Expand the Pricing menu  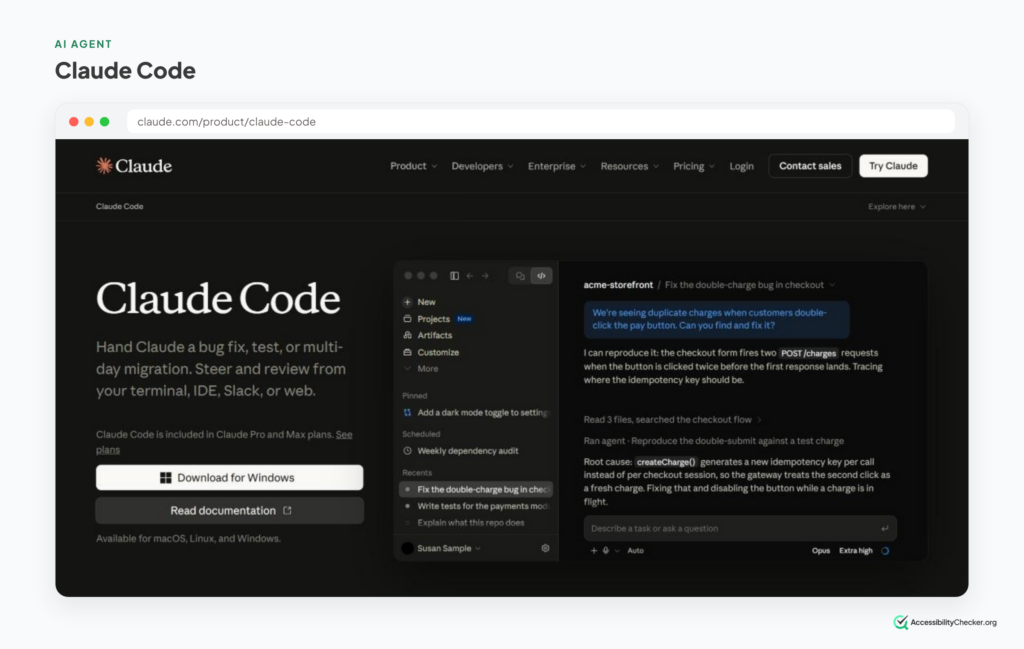coord(694,166)
